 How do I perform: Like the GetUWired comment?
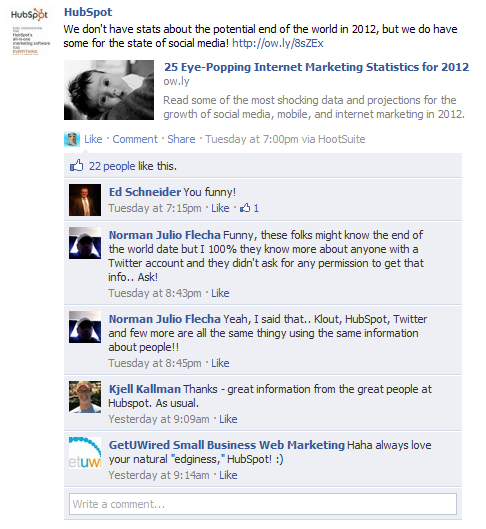(x=228, y=475)
